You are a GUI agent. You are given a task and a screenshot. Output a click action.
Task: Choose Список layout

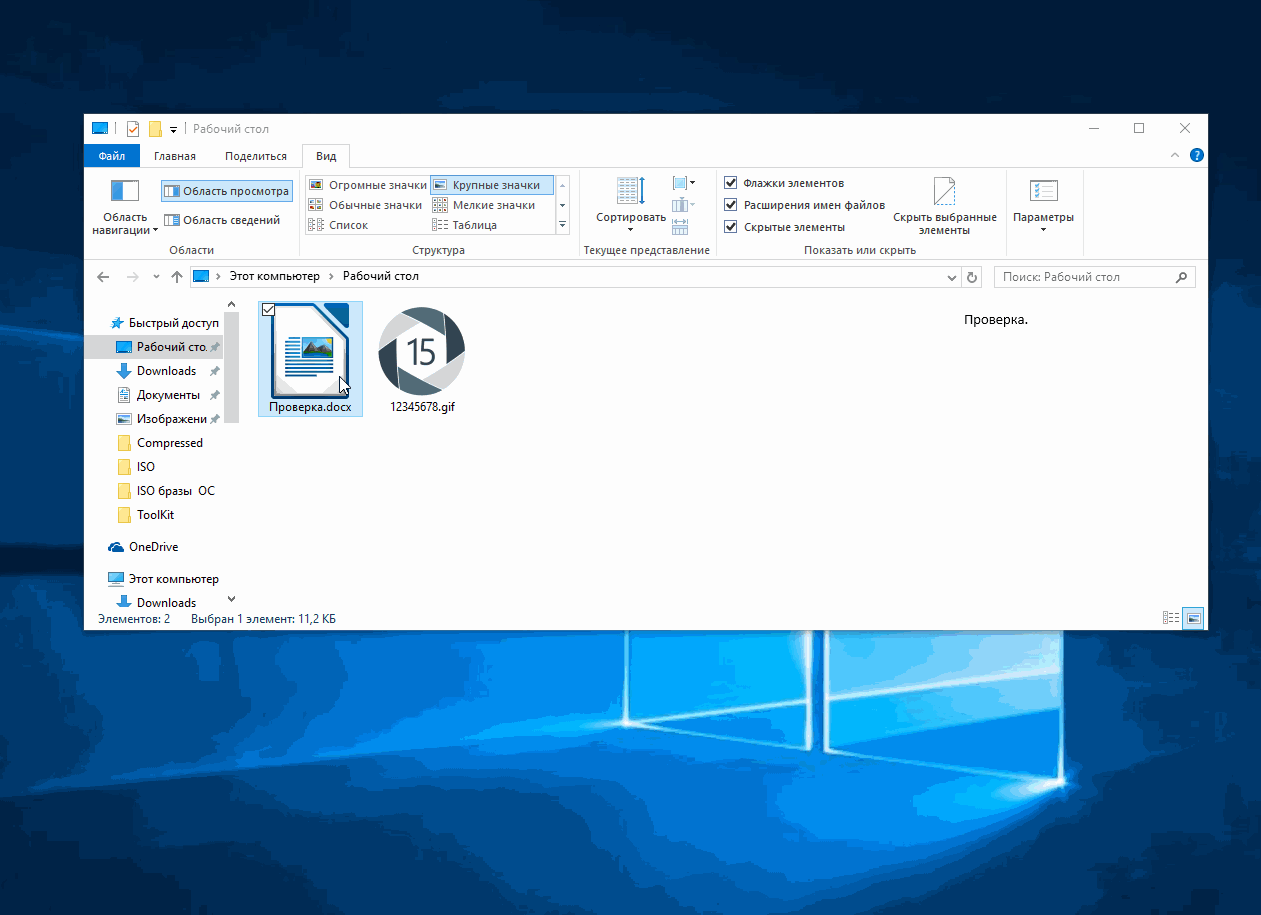pos(339,225)
